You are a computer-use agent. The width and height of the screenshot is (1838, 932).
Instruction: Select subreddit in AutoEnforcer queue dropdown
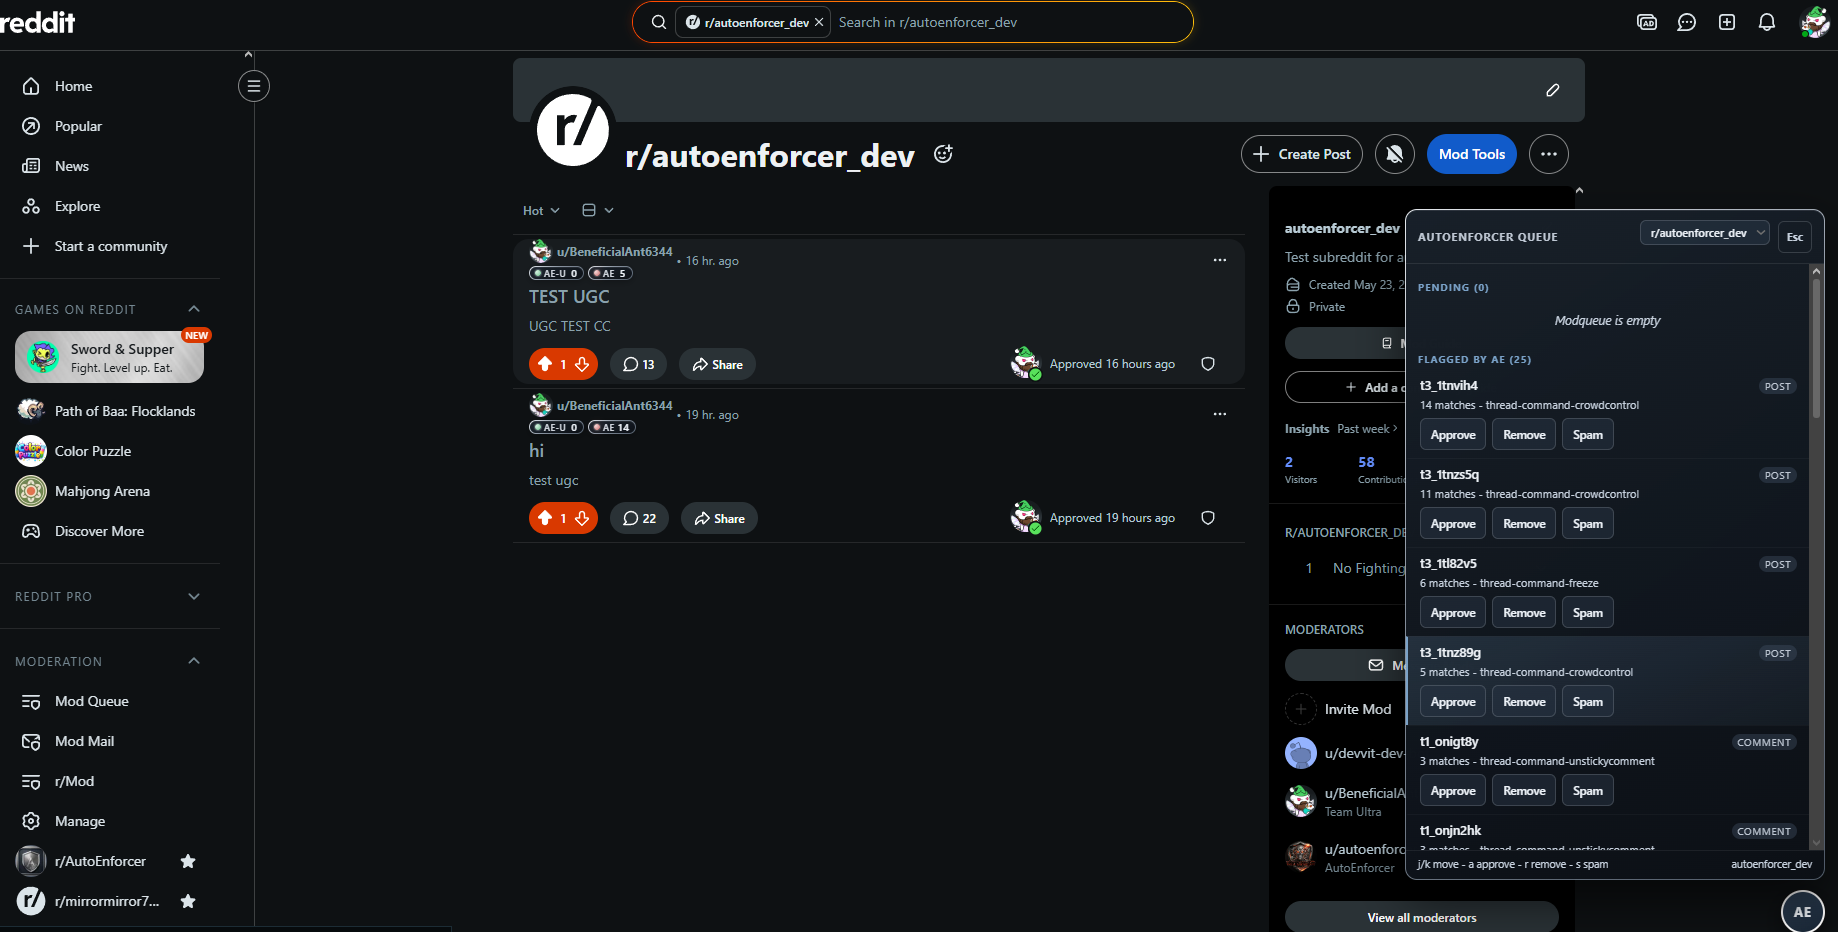[x=1705, y=233]
